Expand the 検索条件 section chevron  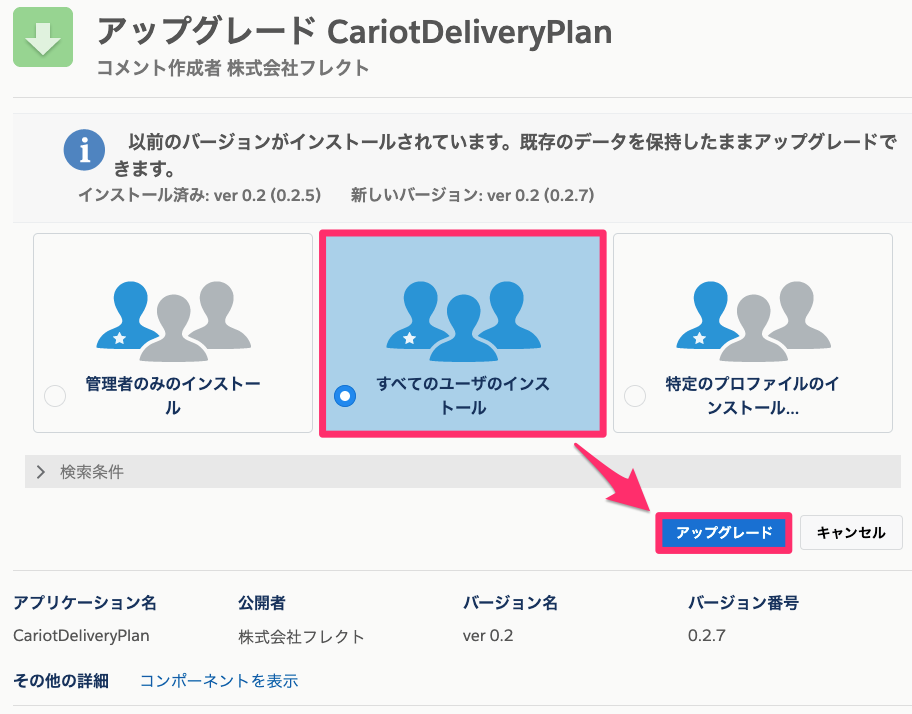[41, 472]
